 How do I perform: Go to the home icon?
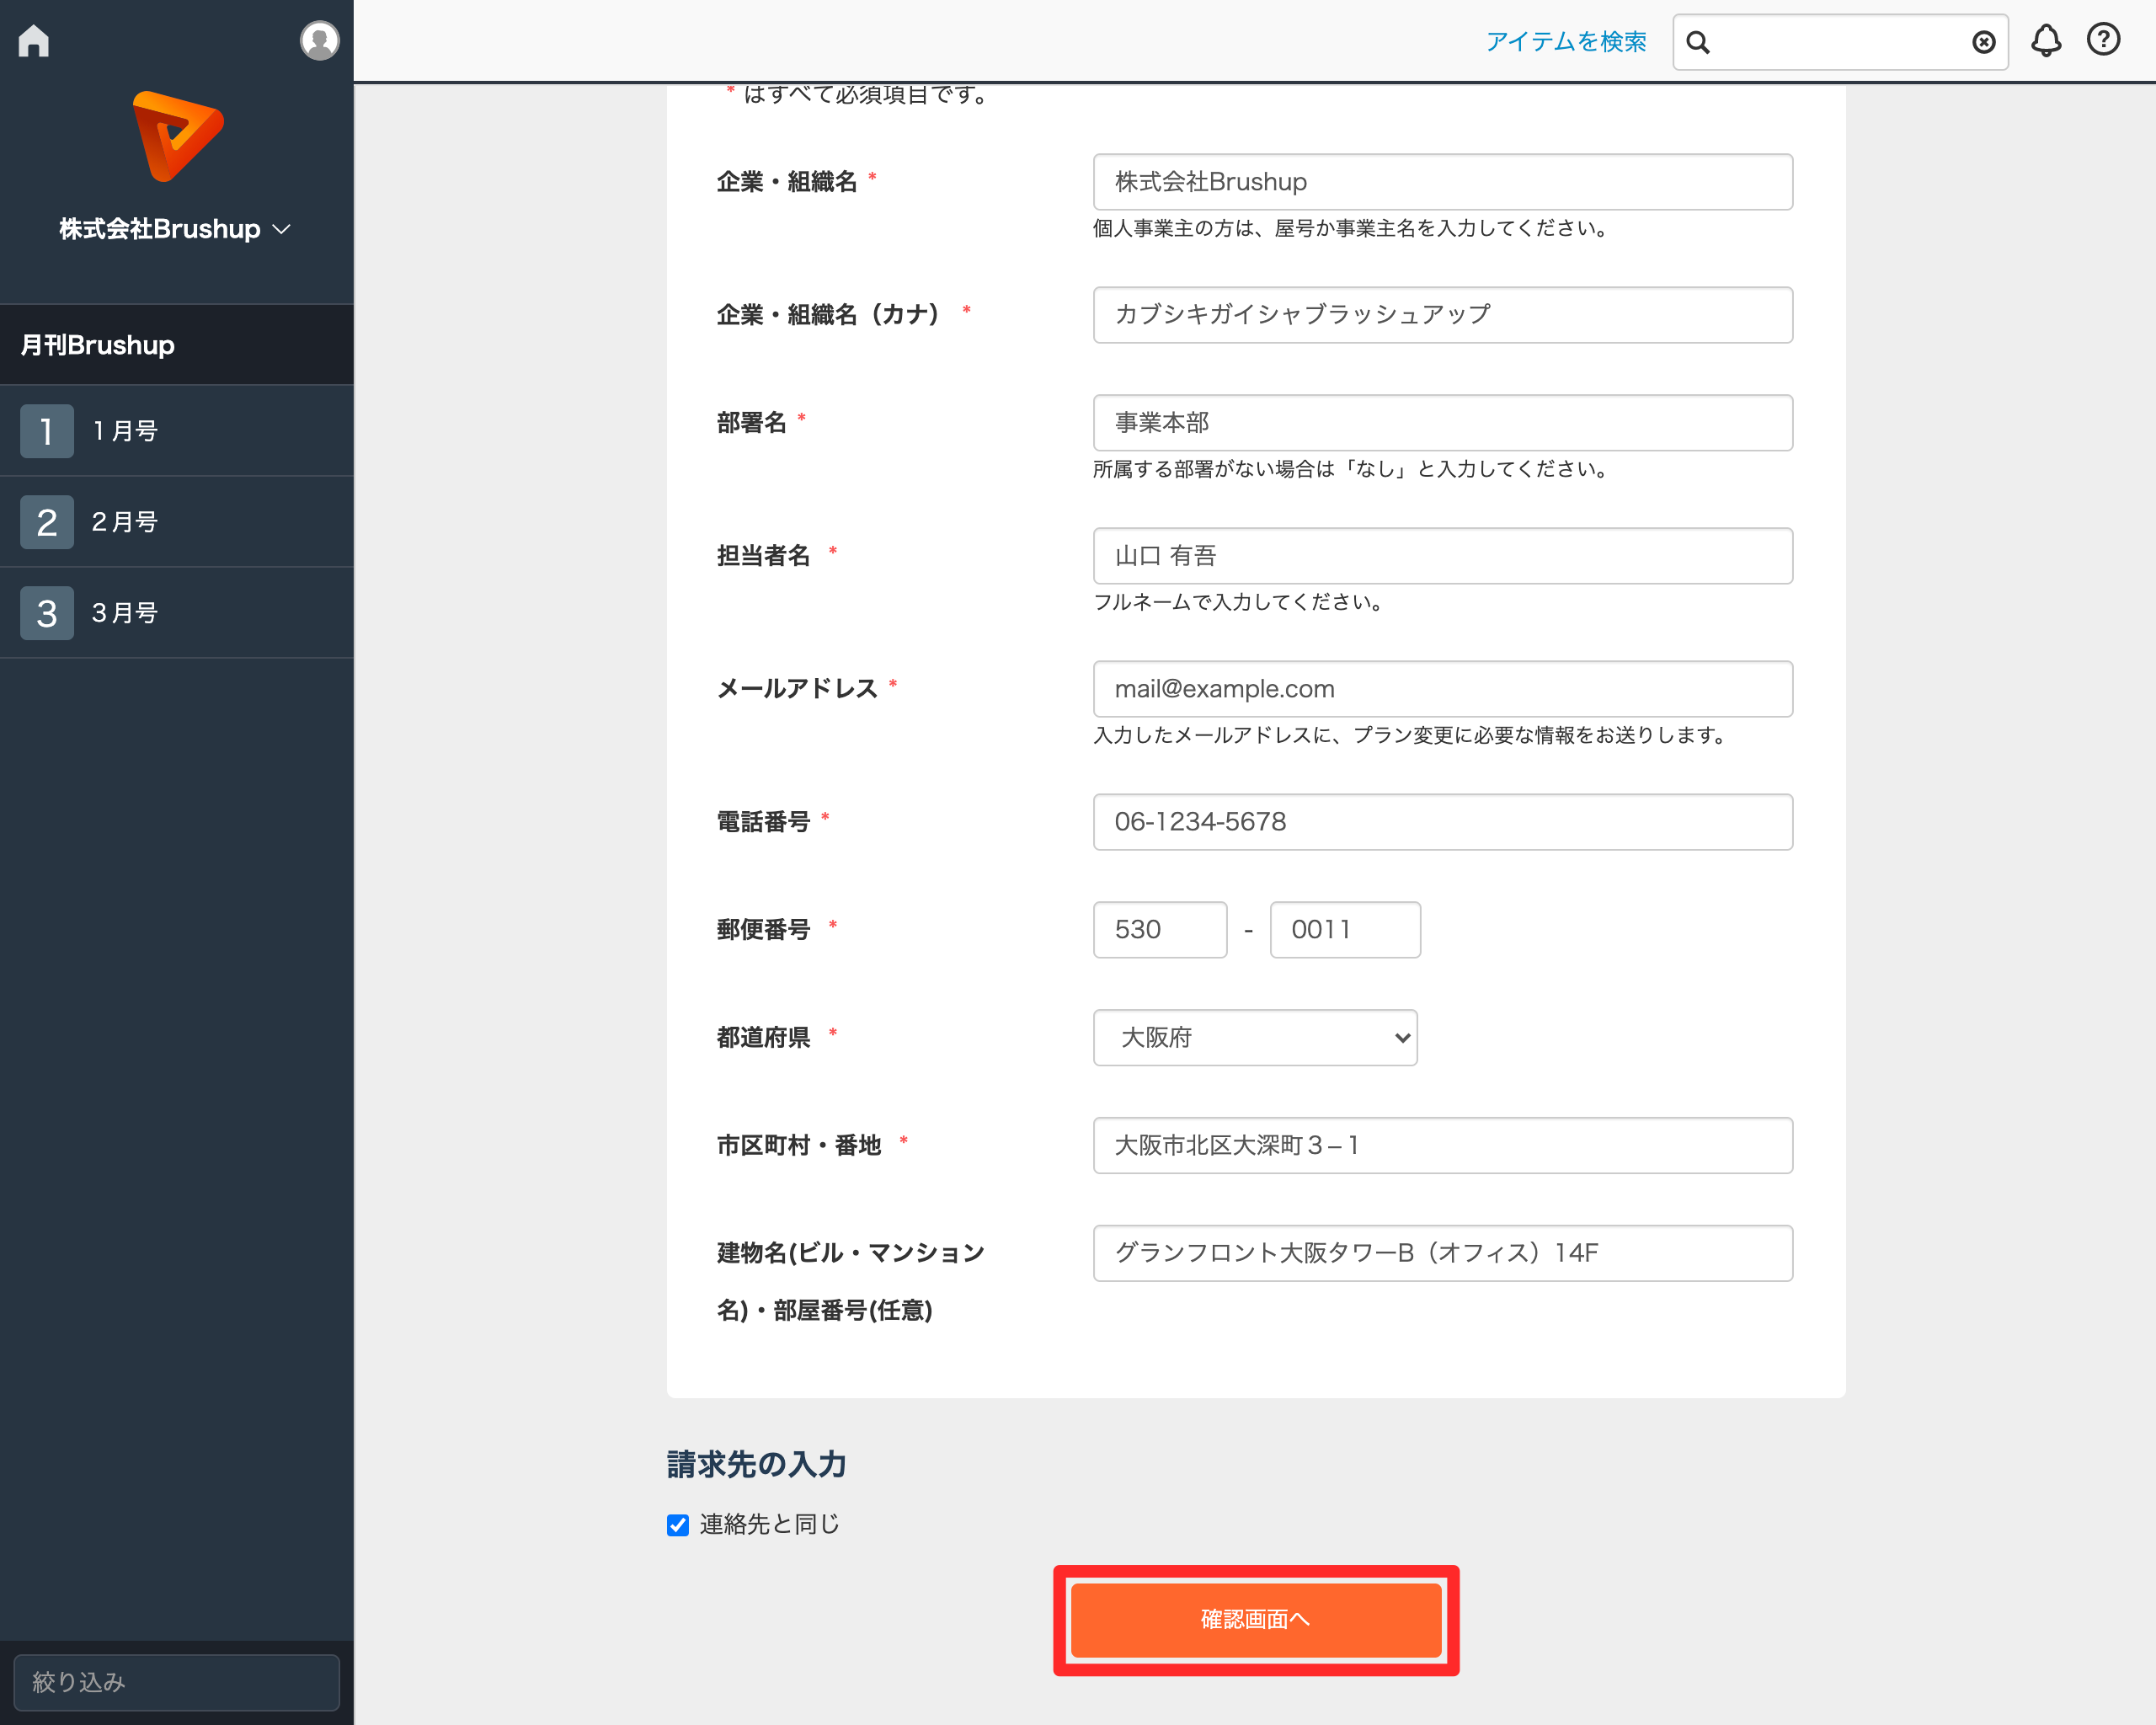[34, 41]
